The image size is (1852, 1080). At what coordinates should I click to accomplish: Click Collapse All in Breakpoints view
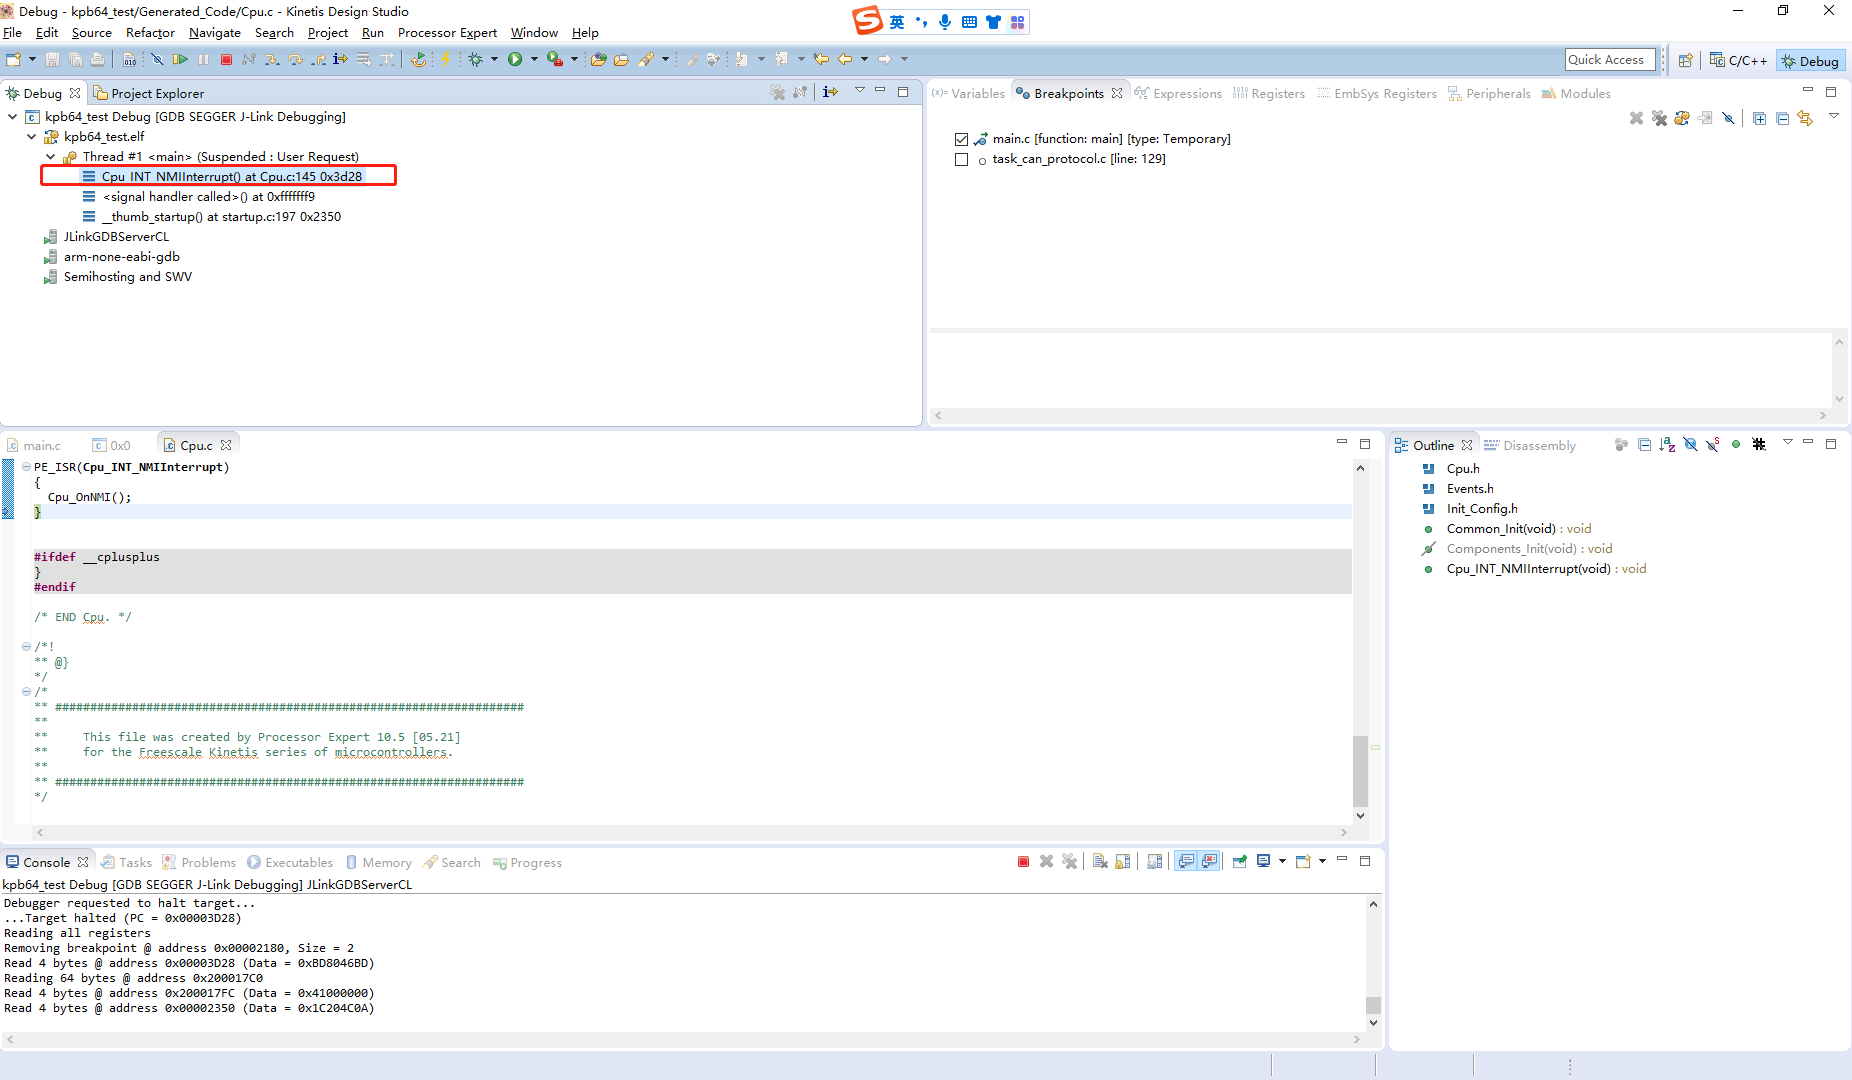tap(1782, 119)
